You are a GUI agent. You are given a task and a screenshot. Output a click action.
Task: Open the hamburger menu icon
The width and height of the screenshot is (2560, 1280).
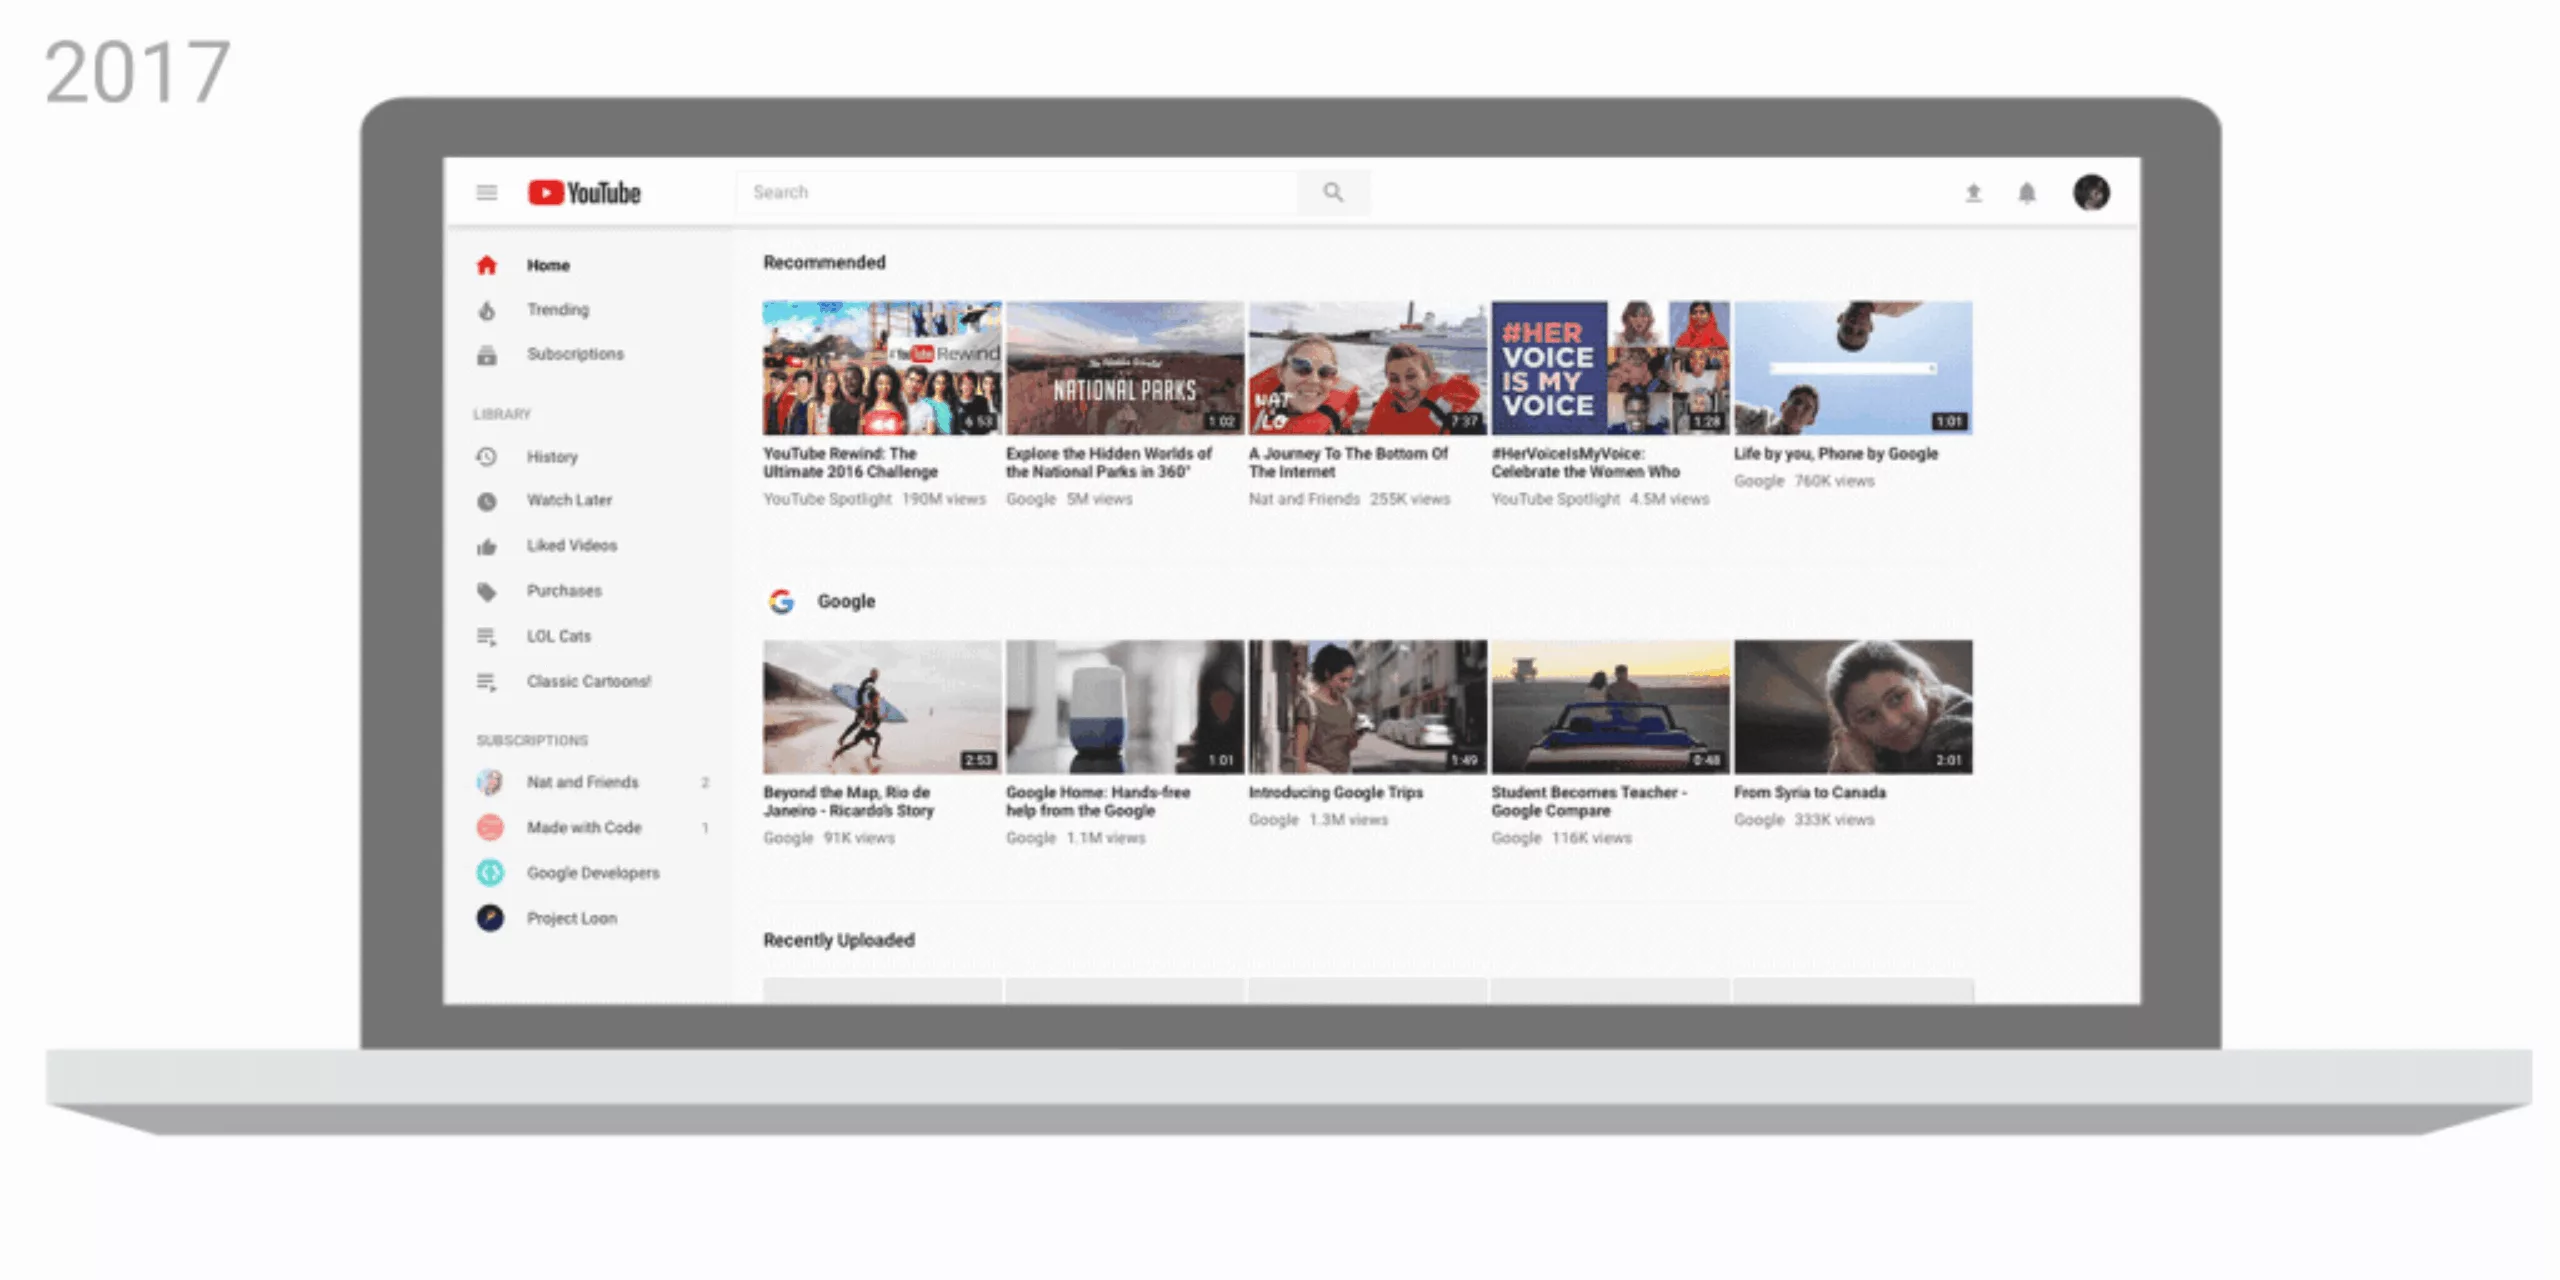(486, 192)
